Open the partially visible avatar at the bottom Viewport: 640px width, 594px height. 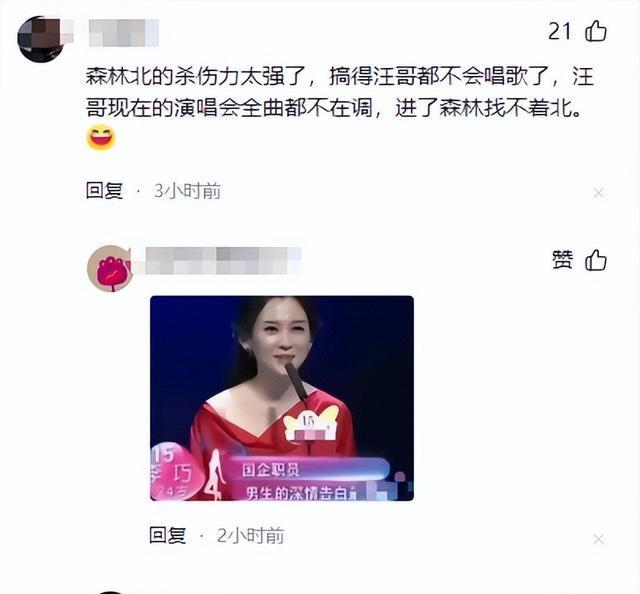(109, 592)
